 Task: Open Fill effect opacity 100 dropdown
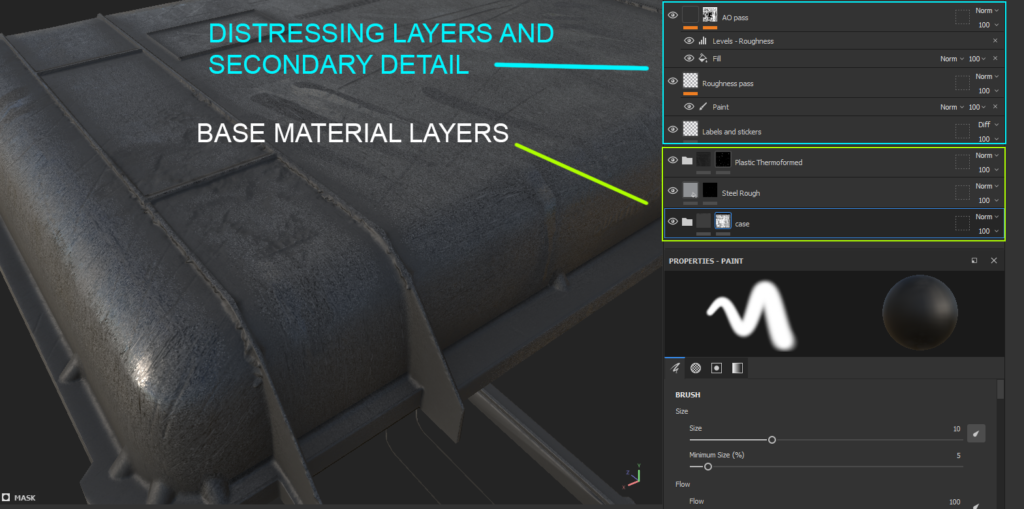pyautogui.click(x=978, y=59)
